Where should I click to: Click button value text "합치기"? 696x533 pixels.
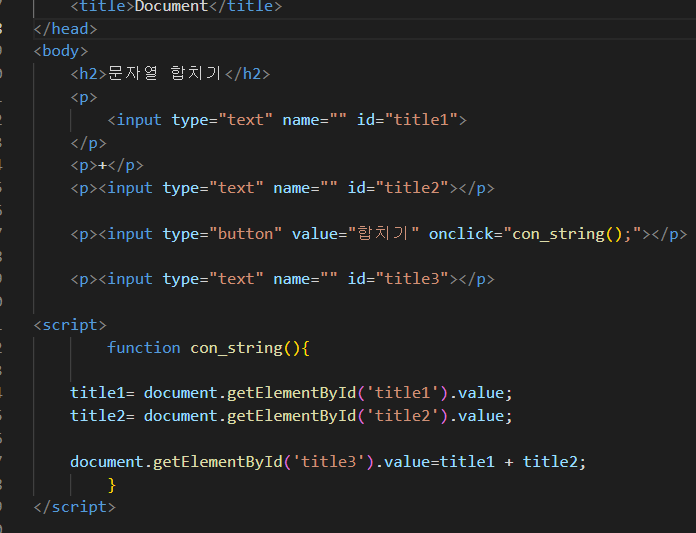point(384,233)
